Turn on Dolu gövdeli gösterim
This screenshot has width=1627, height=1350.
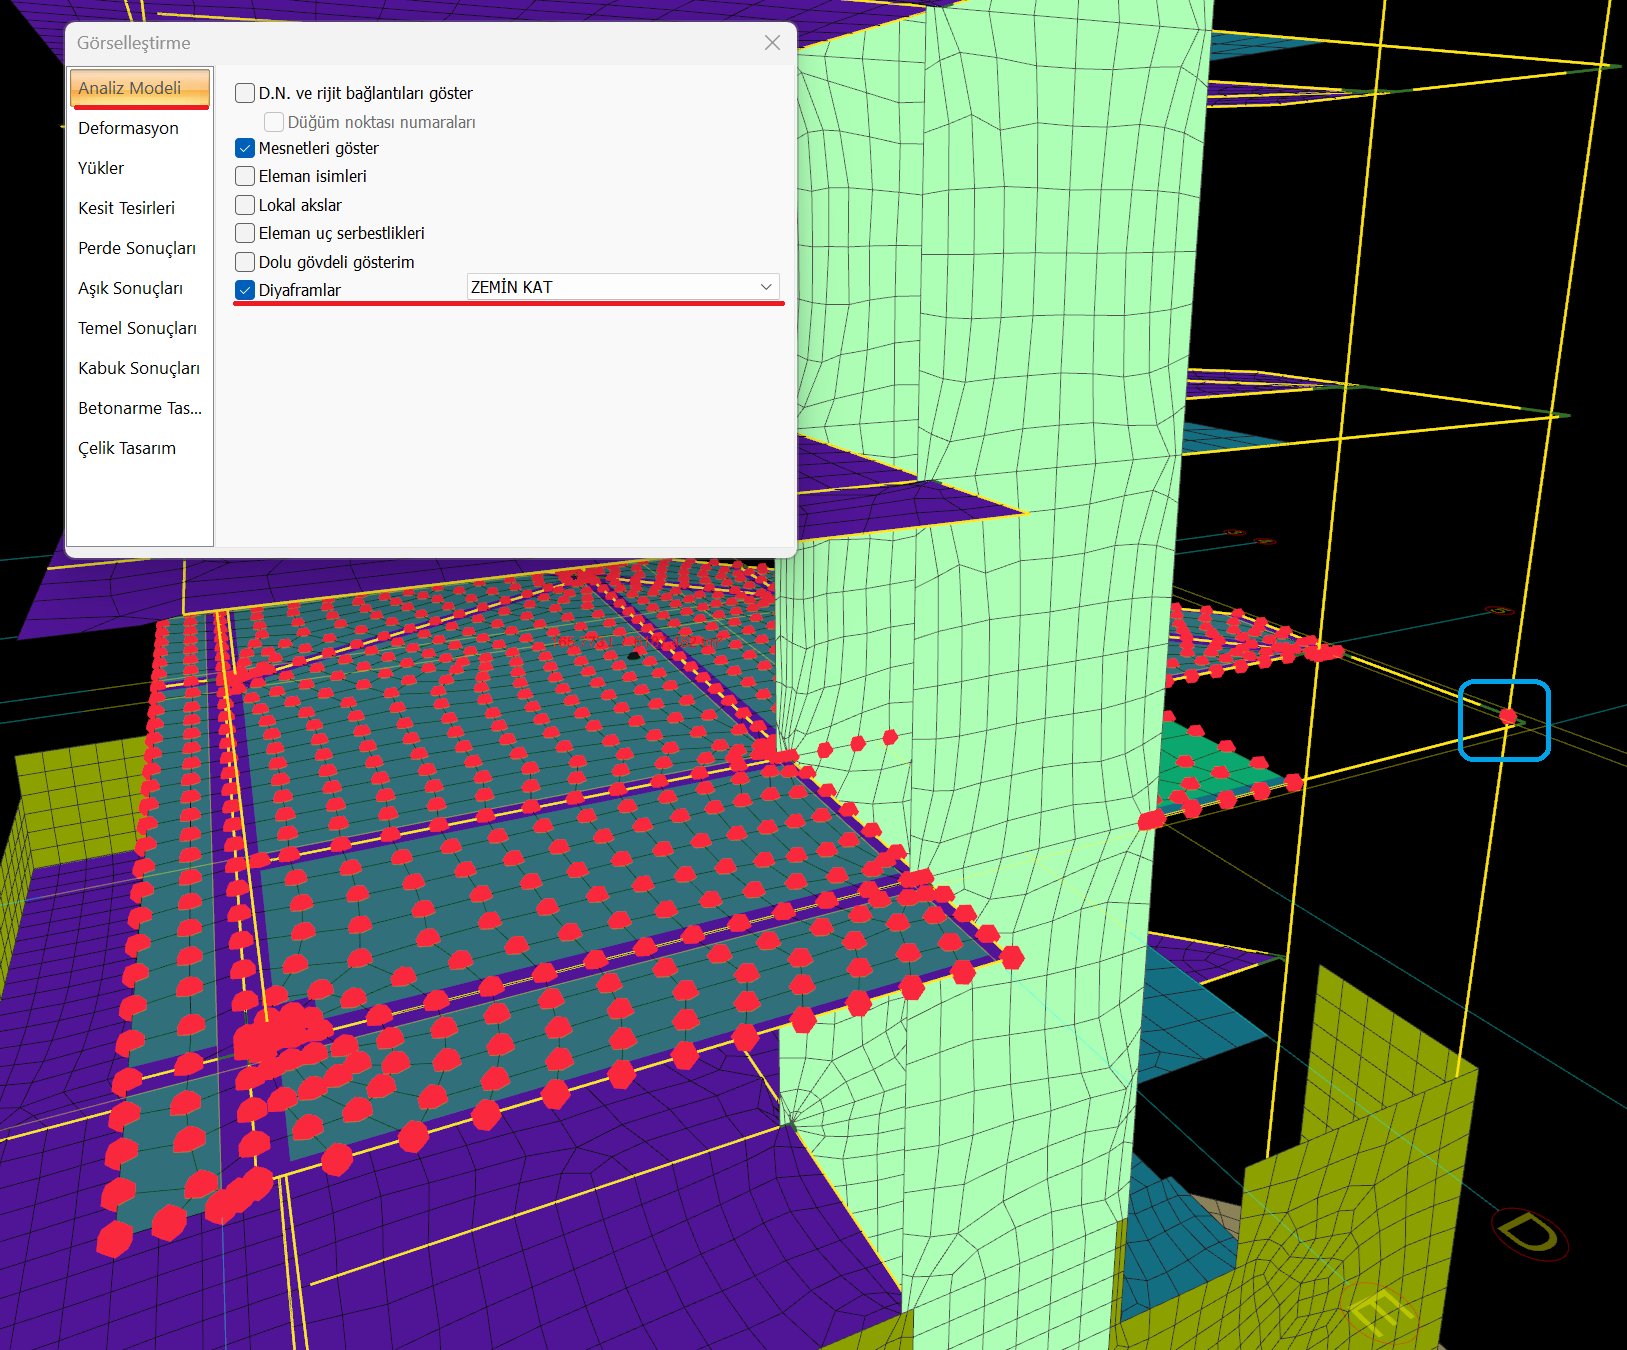[x=245, y=262]
